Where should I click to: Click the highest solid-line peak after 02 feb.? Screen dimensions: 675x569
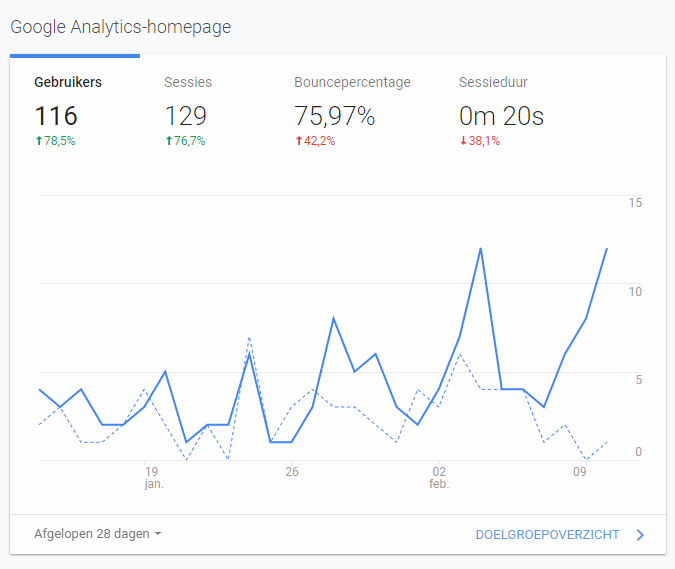coord(480,249)
